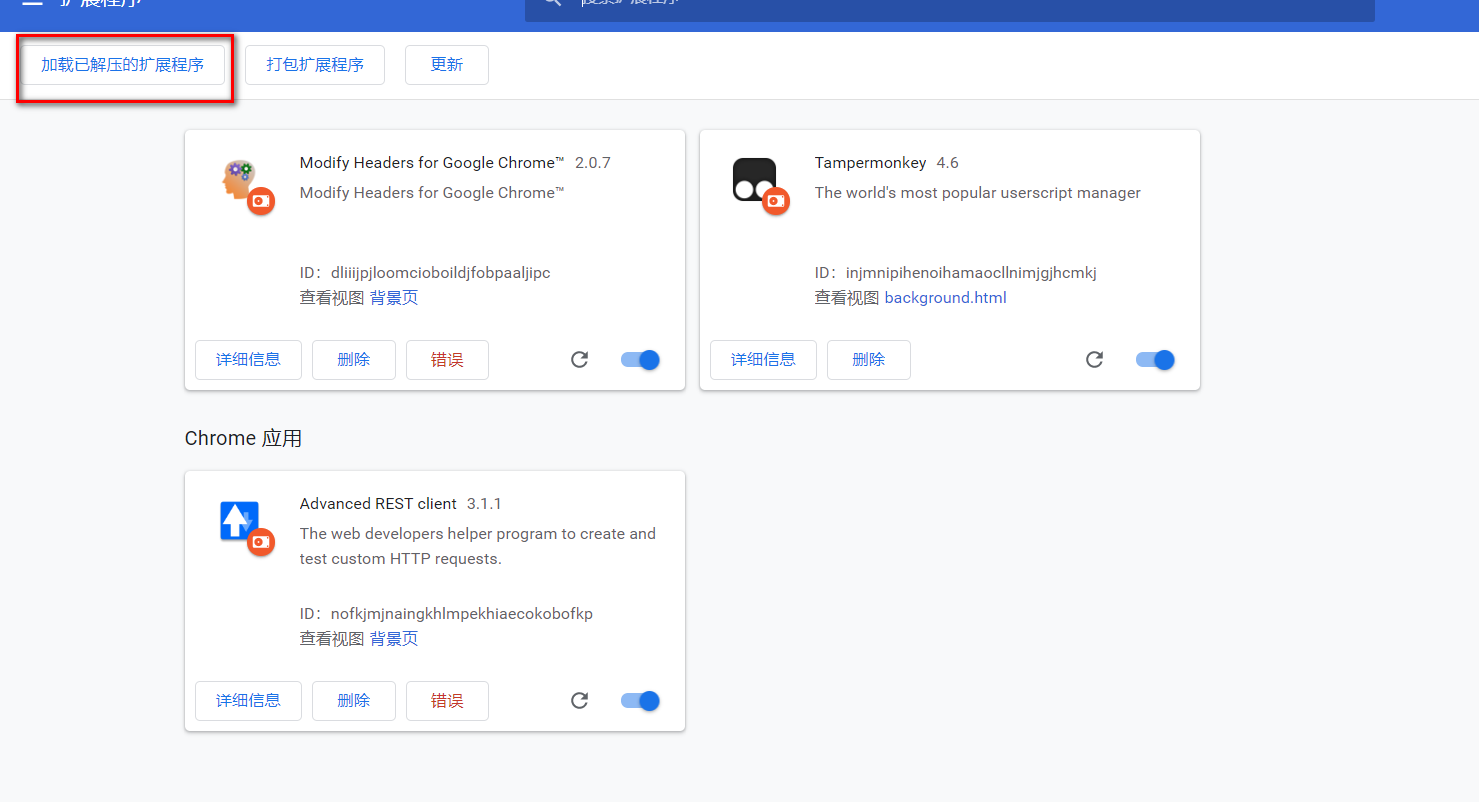
Task: Turn off Advanced REST client toggle
Action: (640, 701)
